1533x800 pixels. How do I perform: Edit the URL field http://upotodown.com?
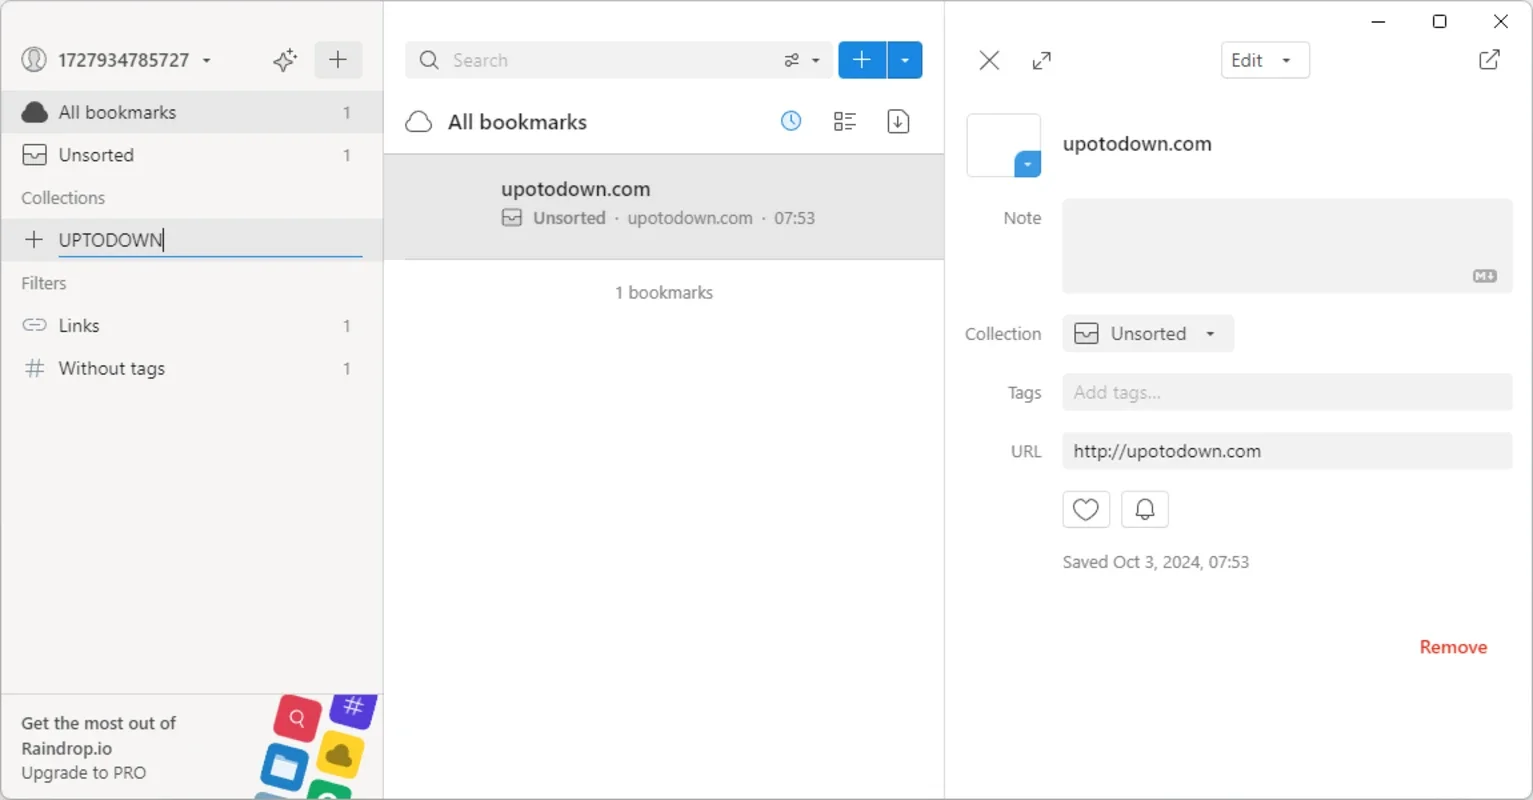click(1287, 451)
